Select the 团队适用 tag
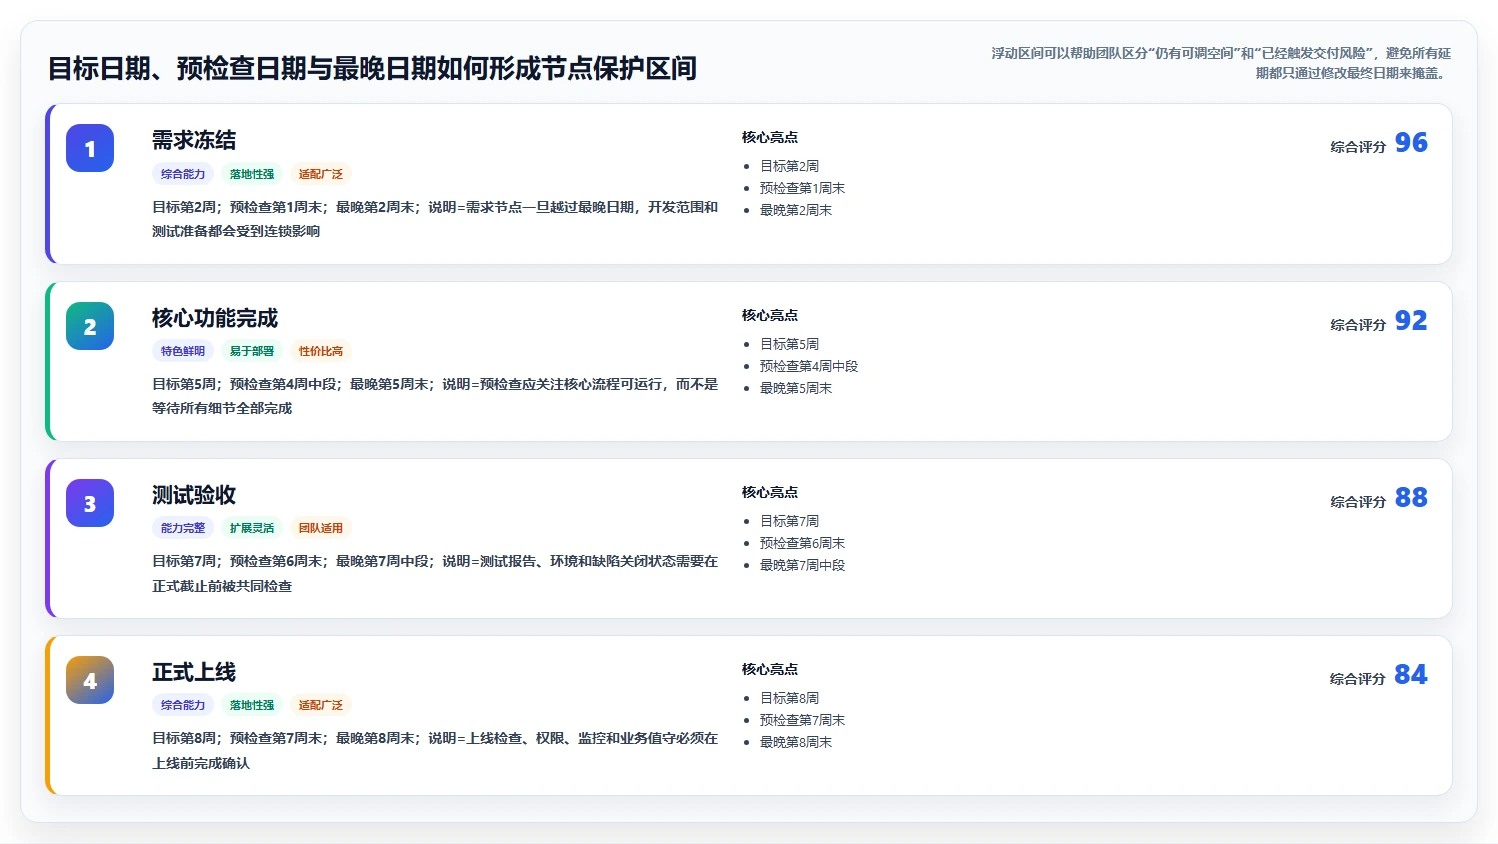Screen dimensions: 1498x844 (321, 528)
